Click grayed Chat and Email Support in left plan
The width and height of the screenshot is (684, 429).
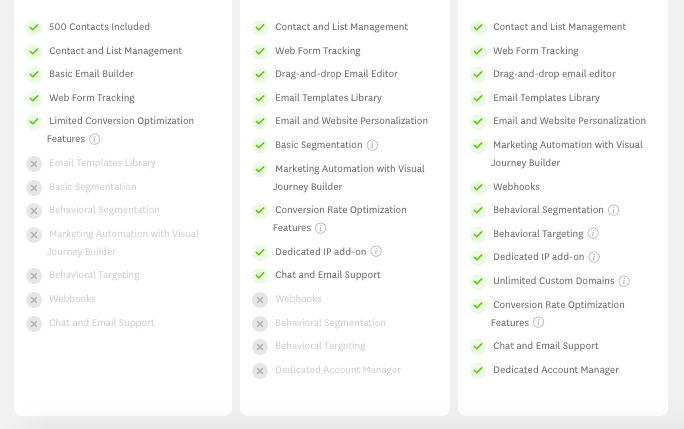(x=102, y=323)
